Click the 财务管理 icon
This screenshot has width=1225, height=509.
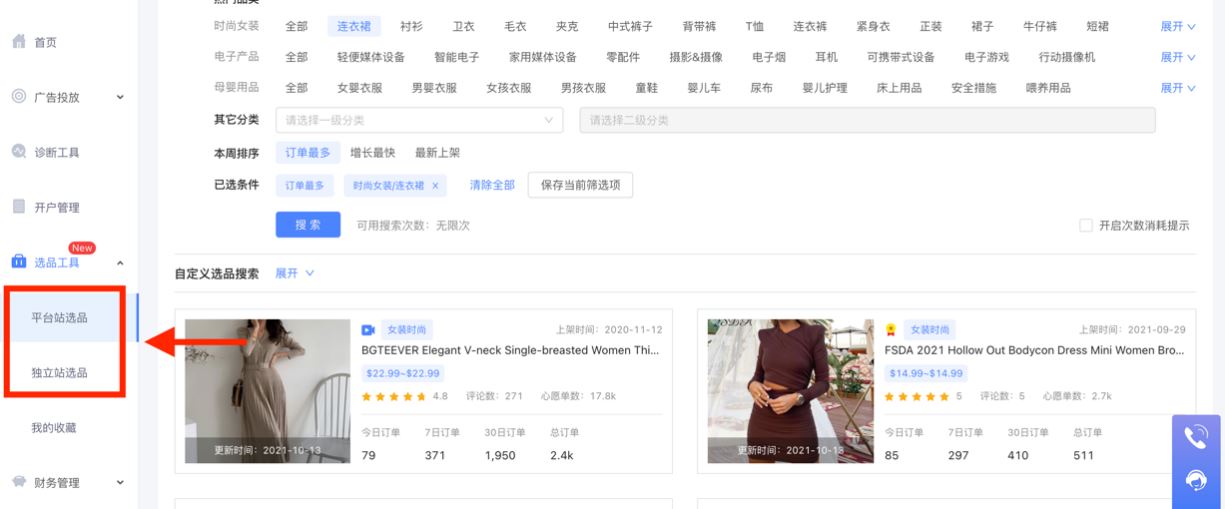[18, 483]
